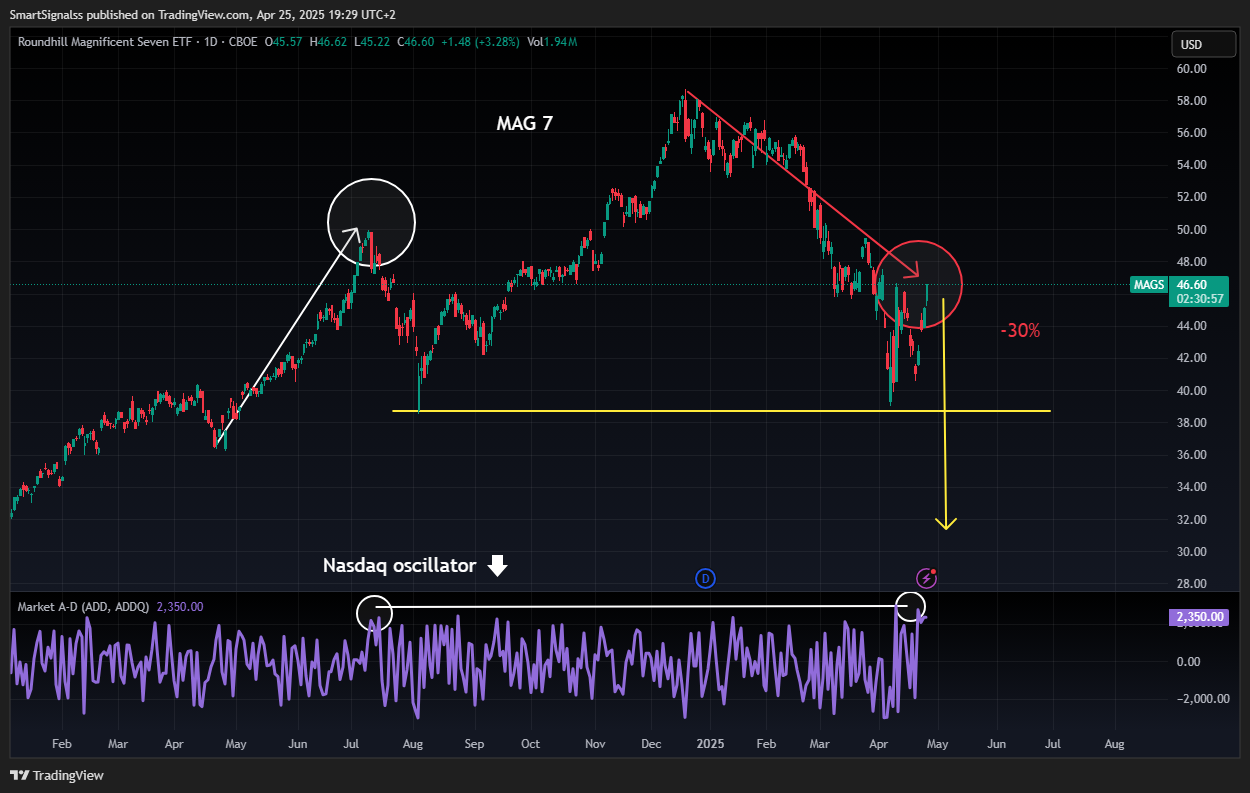1250x793 pixels.
Task: Click the Roundhill Magnificent Seven ETF title
Action: point(103,42)
